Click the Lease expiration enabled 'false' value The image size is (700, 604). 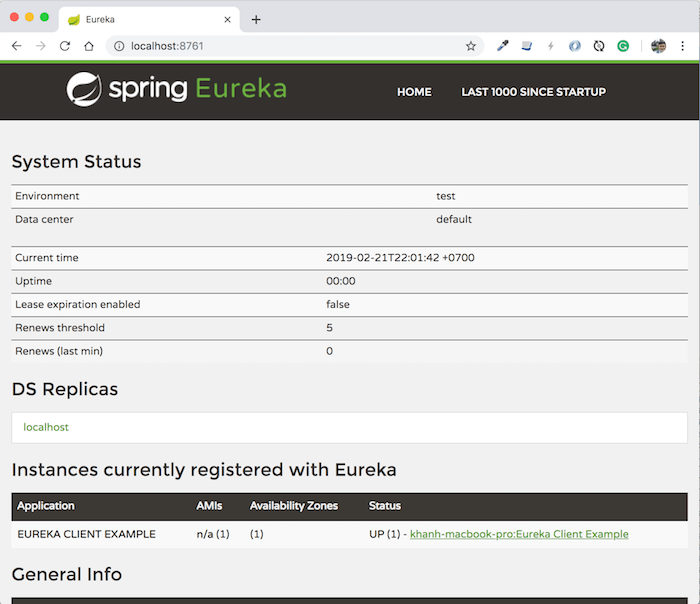(338, 304)
